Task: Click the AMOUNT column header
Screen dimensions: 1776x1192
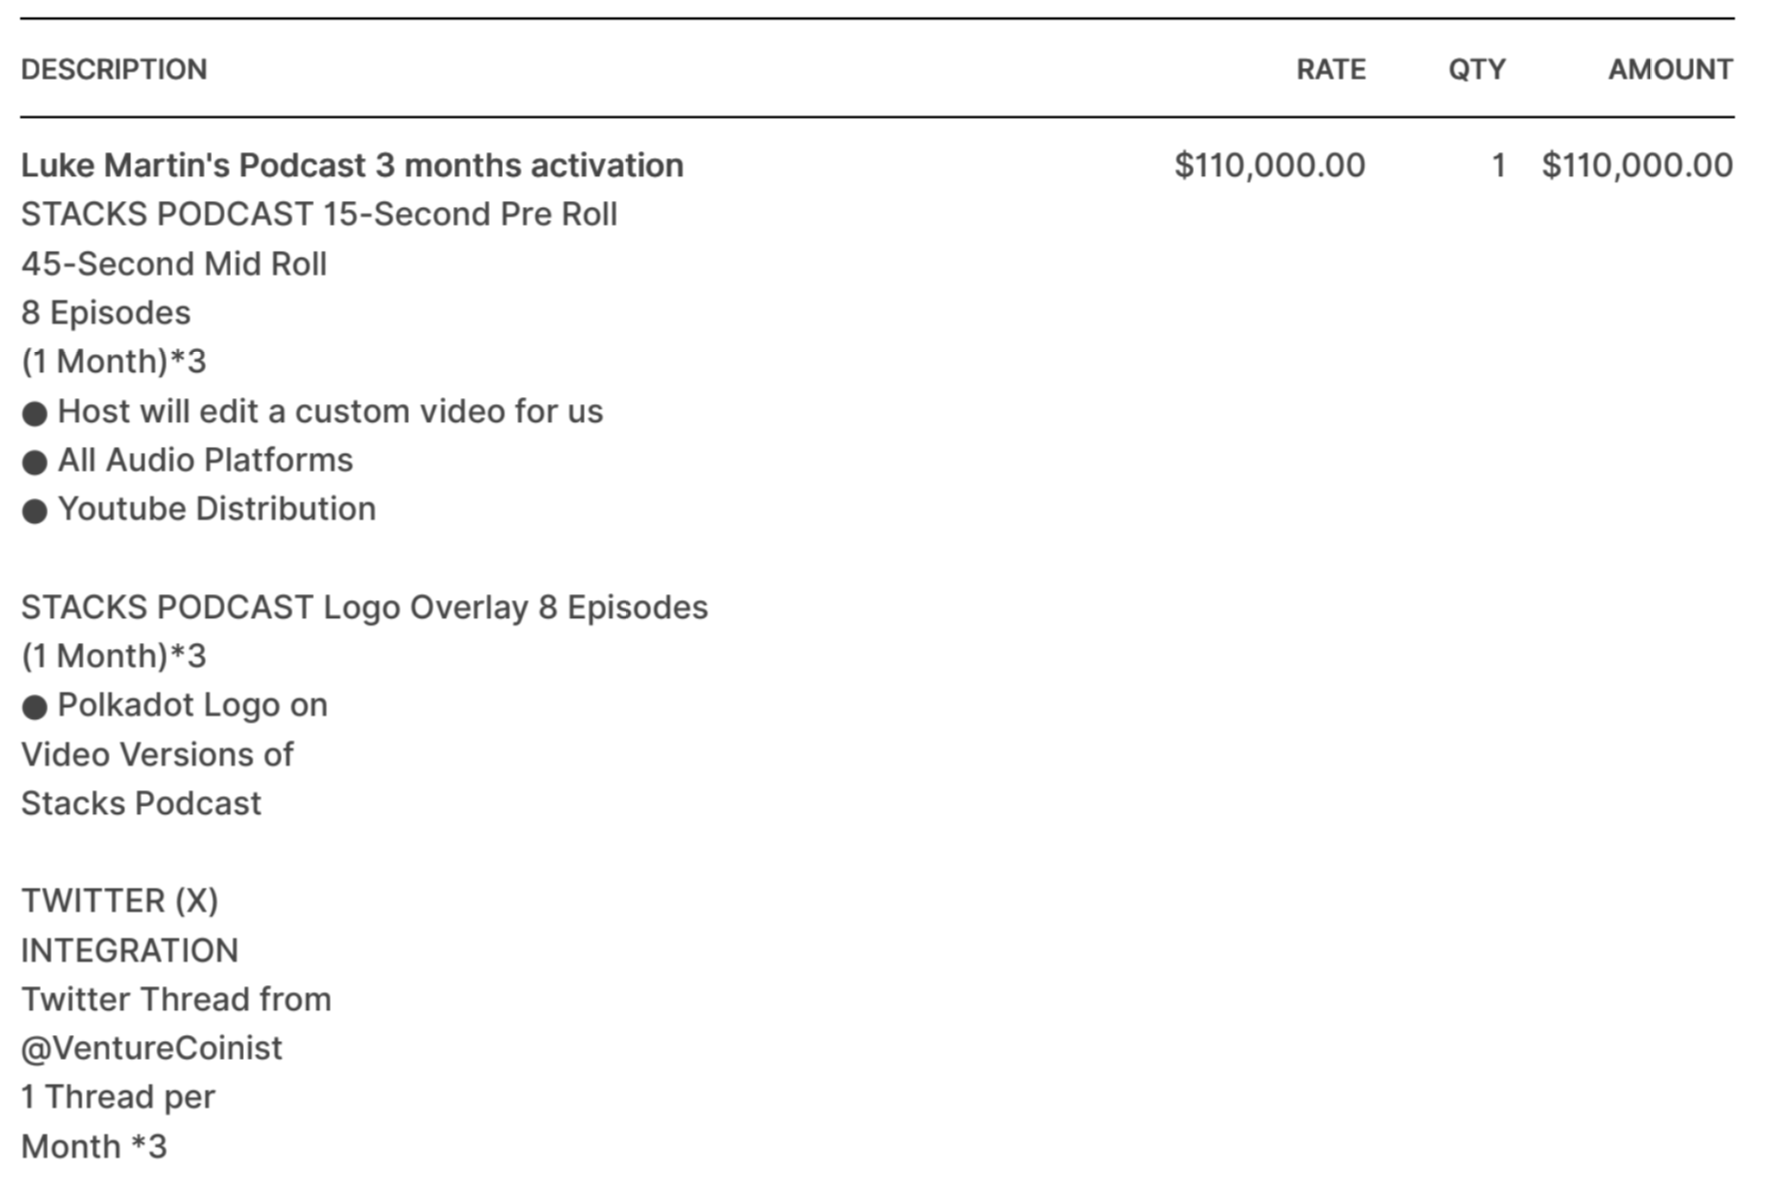Action: click(x=1669, y=69)
